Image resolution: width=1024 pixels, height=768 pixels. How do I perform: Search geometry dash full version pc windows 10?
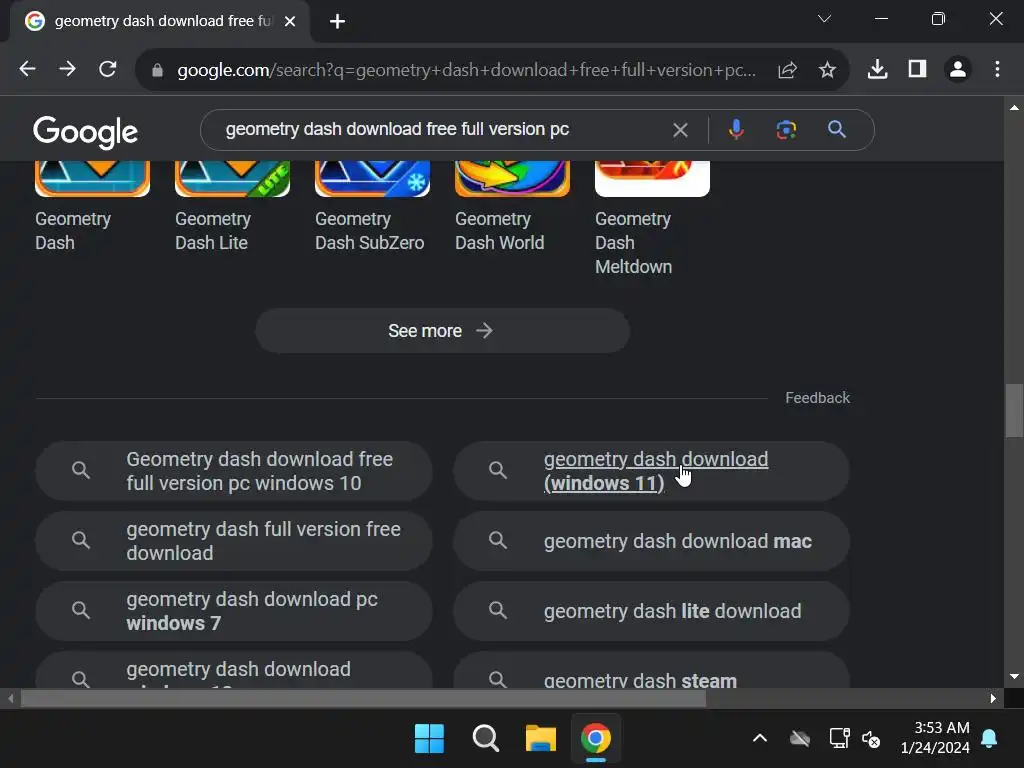[x=234, y=471]
